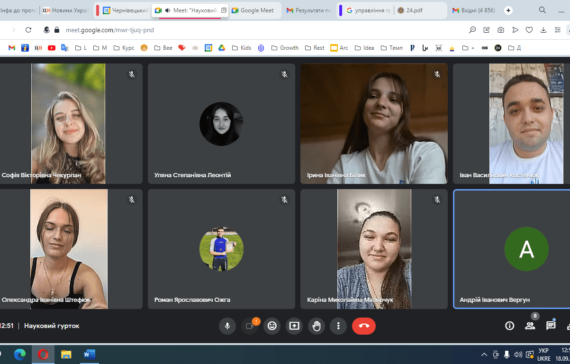Open the Growth bookmarks folder

pyautogui.click(x=285, y=48)
